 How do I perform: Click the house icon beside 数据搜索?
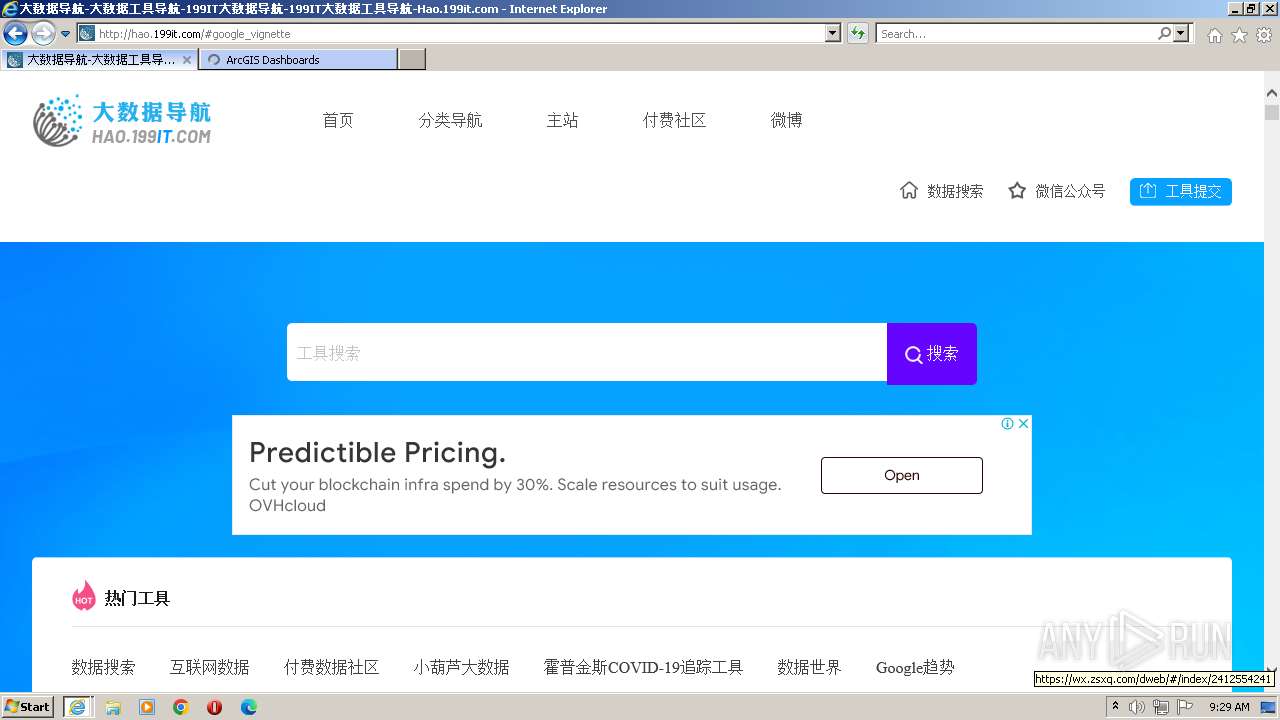[x=909, y=190]
